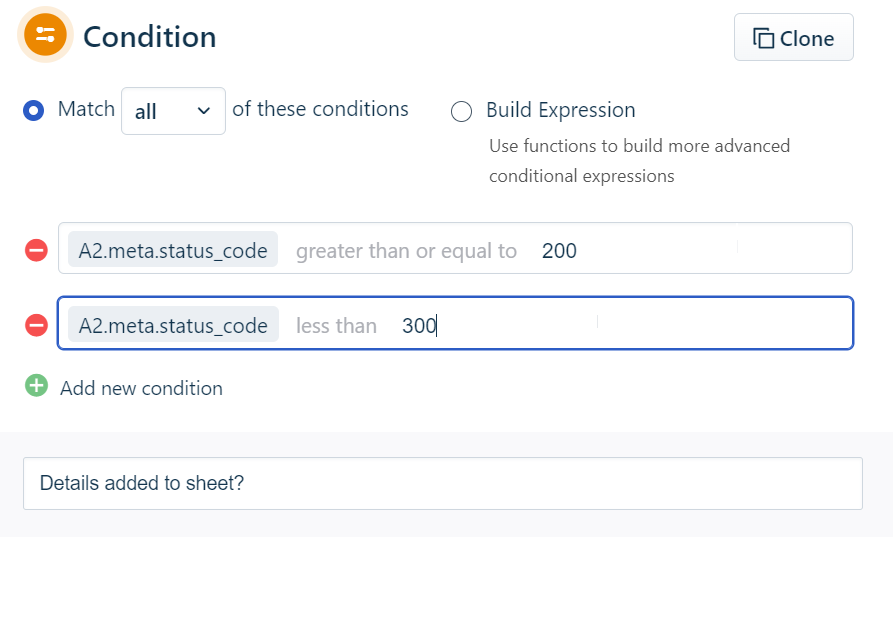
Task: Edit the "Details added to sheet?" description field
Action: 442,484
